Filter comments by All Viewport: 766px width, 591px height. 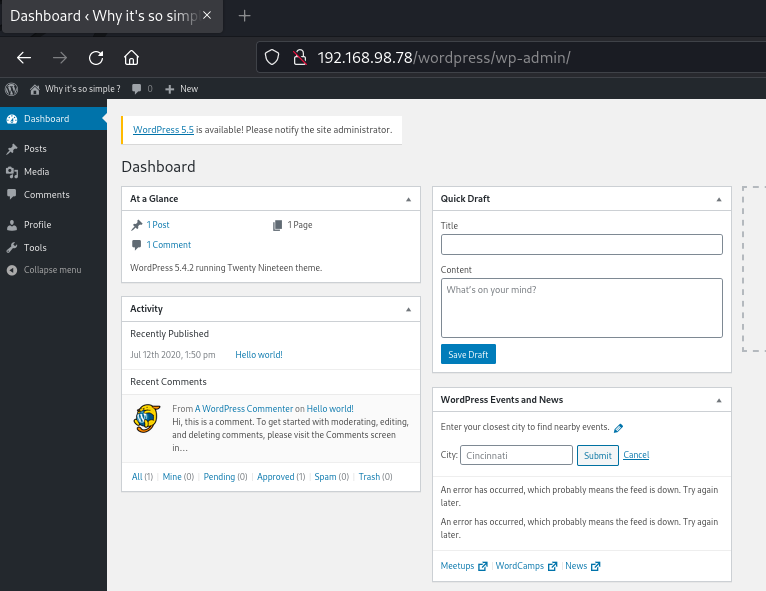137,477
